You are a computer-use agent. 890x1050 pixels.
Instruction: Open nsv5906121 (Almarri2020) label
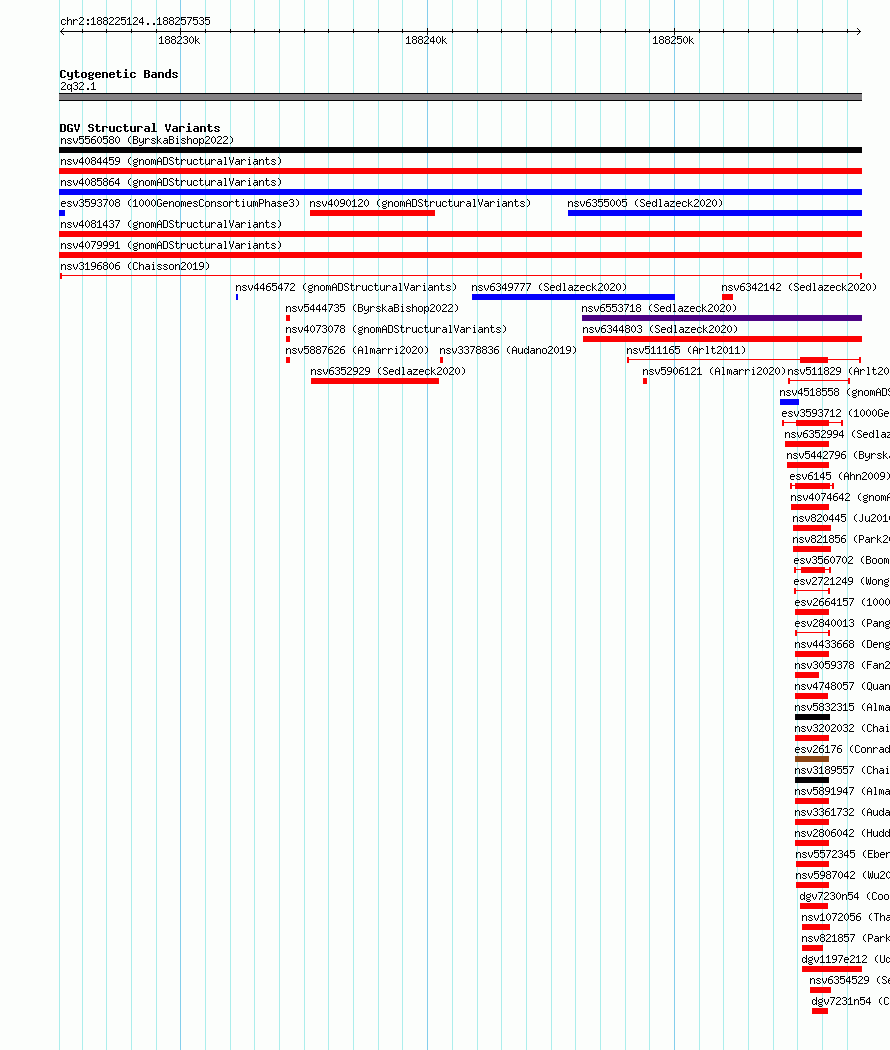714,371
